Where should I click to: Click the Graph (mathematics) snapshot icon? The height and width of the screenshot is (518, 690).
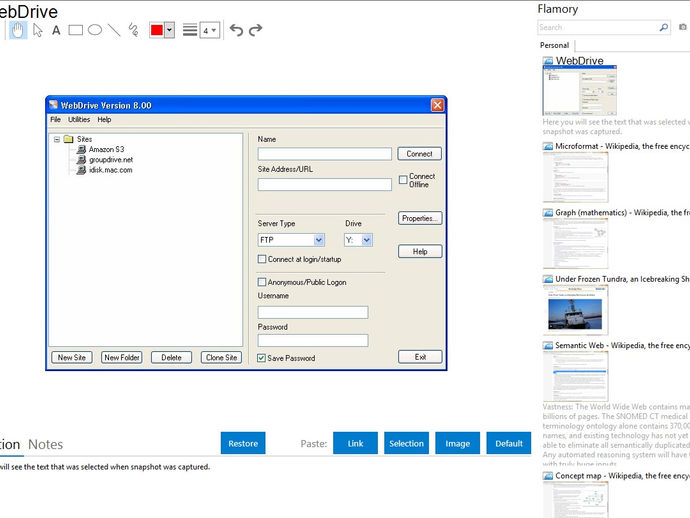[x=548, y=213]
